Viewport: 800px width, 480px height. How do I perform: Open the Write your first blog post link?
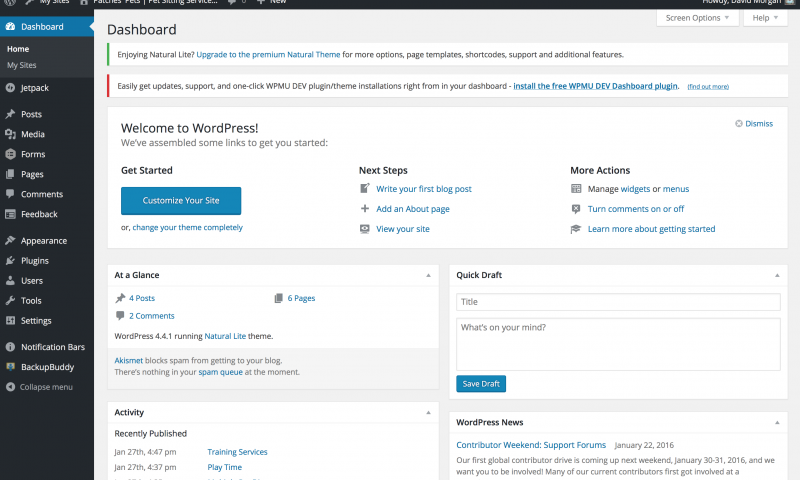[x=423, y=189]
